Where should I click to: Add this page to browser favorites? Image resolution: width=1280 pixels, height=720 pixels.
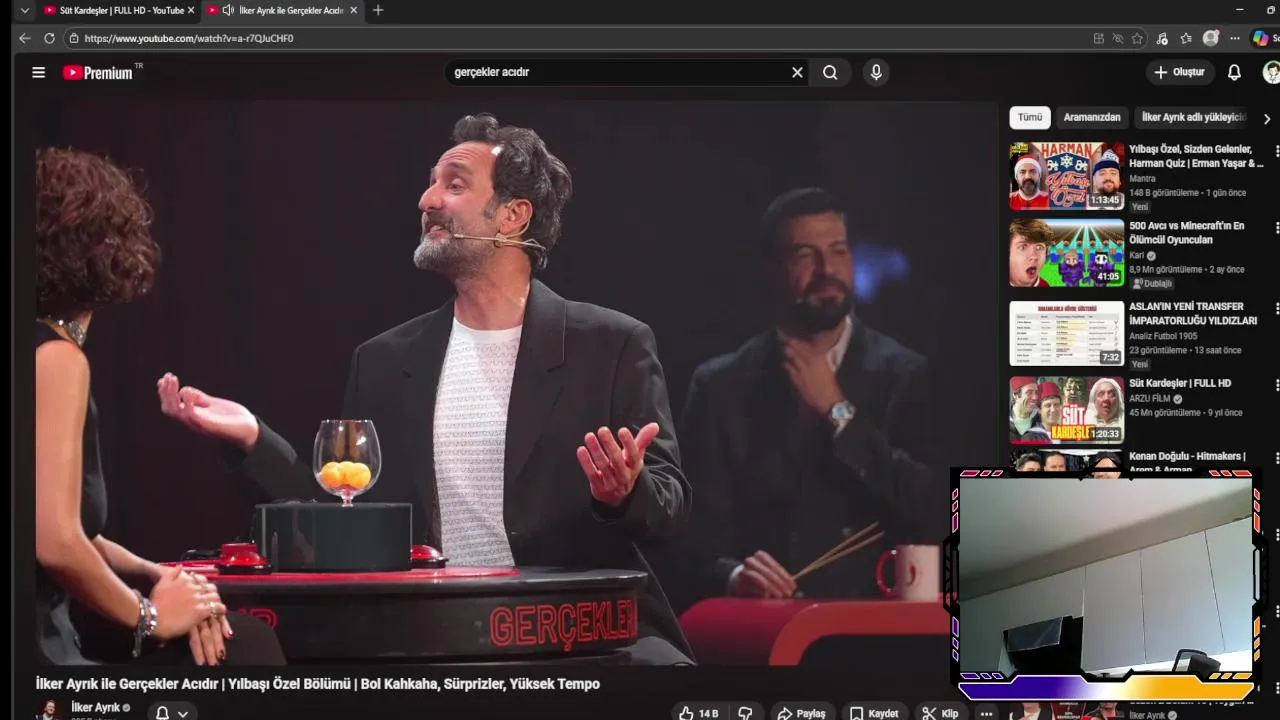pyautogui.click(x=1137, y=38)
